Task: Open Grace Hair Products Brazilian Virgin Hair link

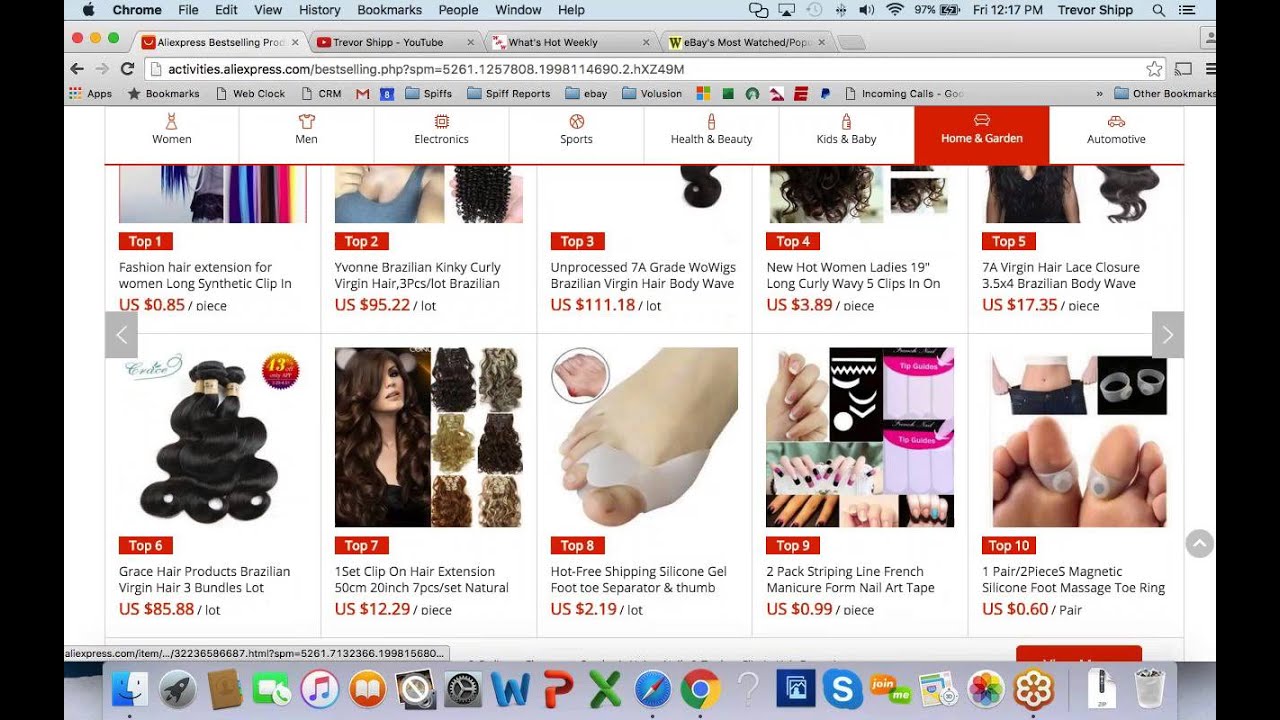Action: (205, 579)
